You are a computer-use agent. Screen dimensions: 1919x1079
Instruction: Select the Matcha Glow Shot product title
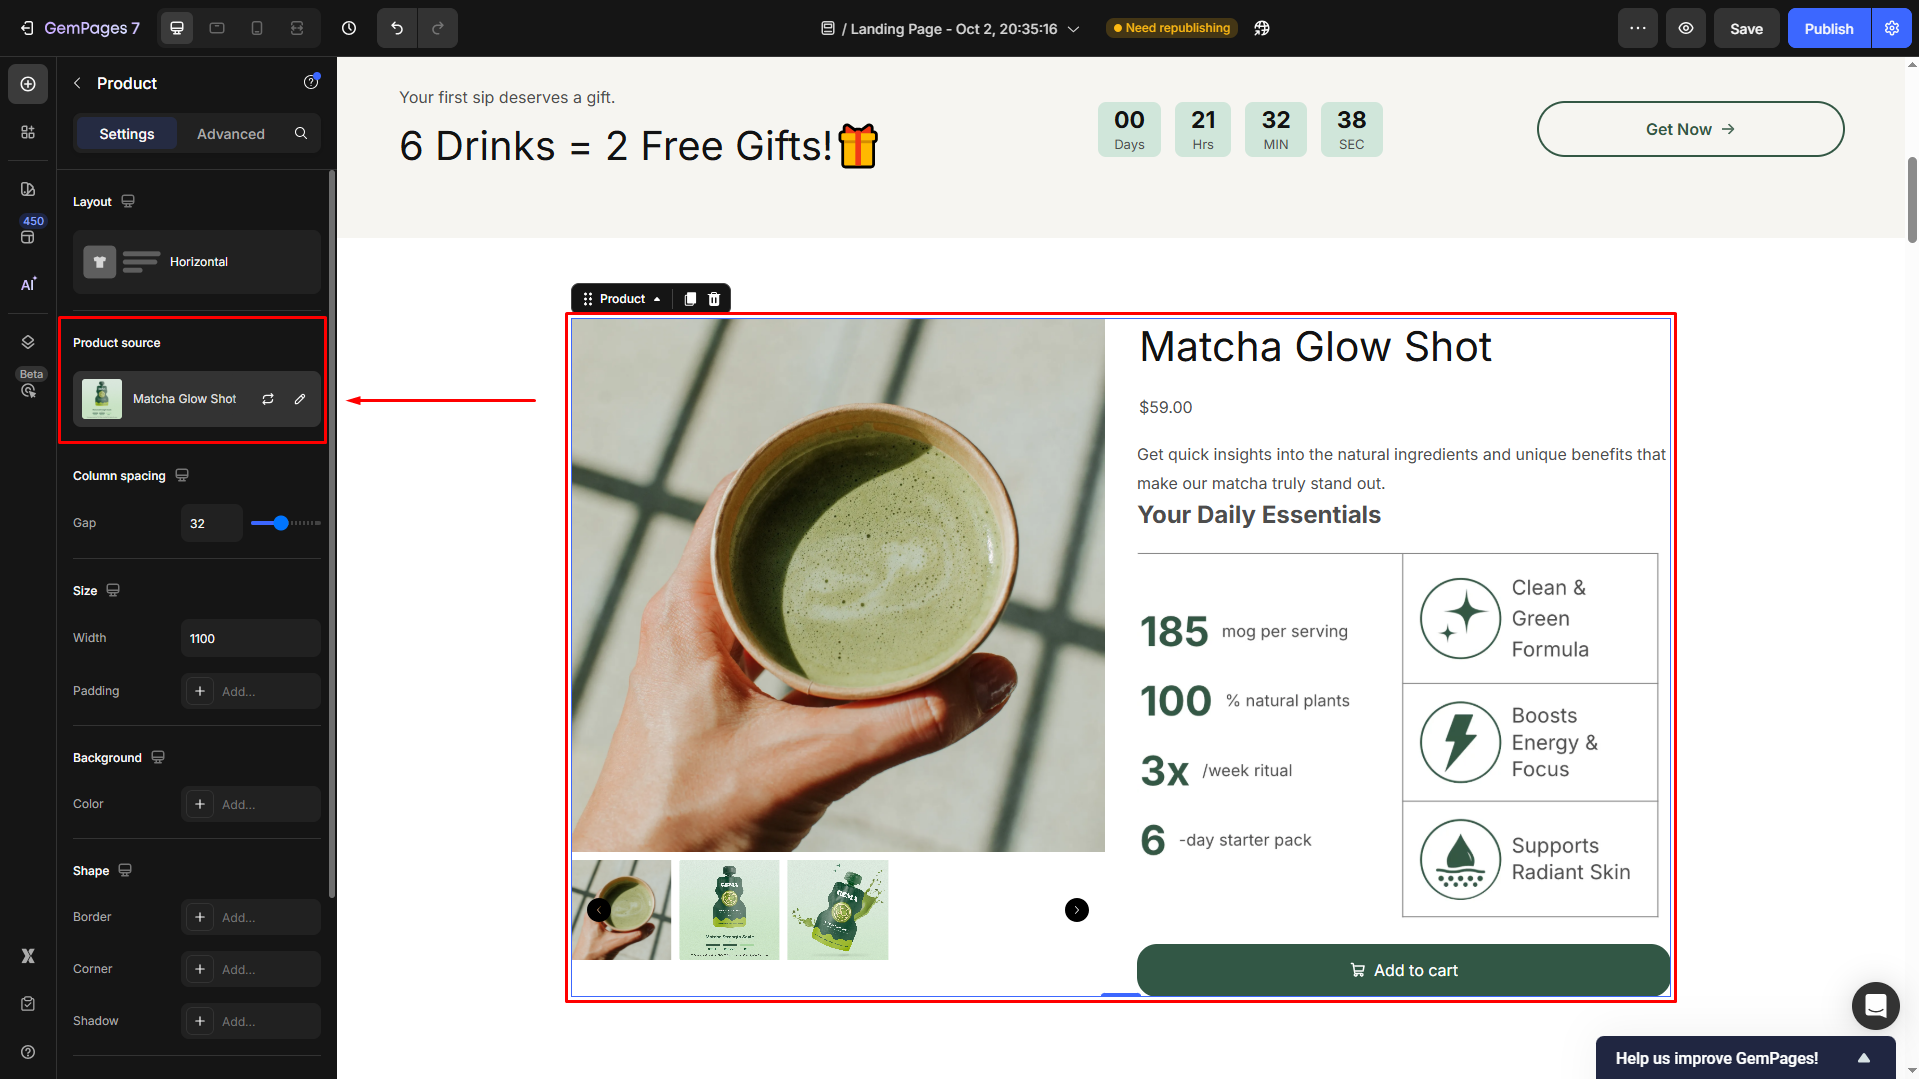1315,347
